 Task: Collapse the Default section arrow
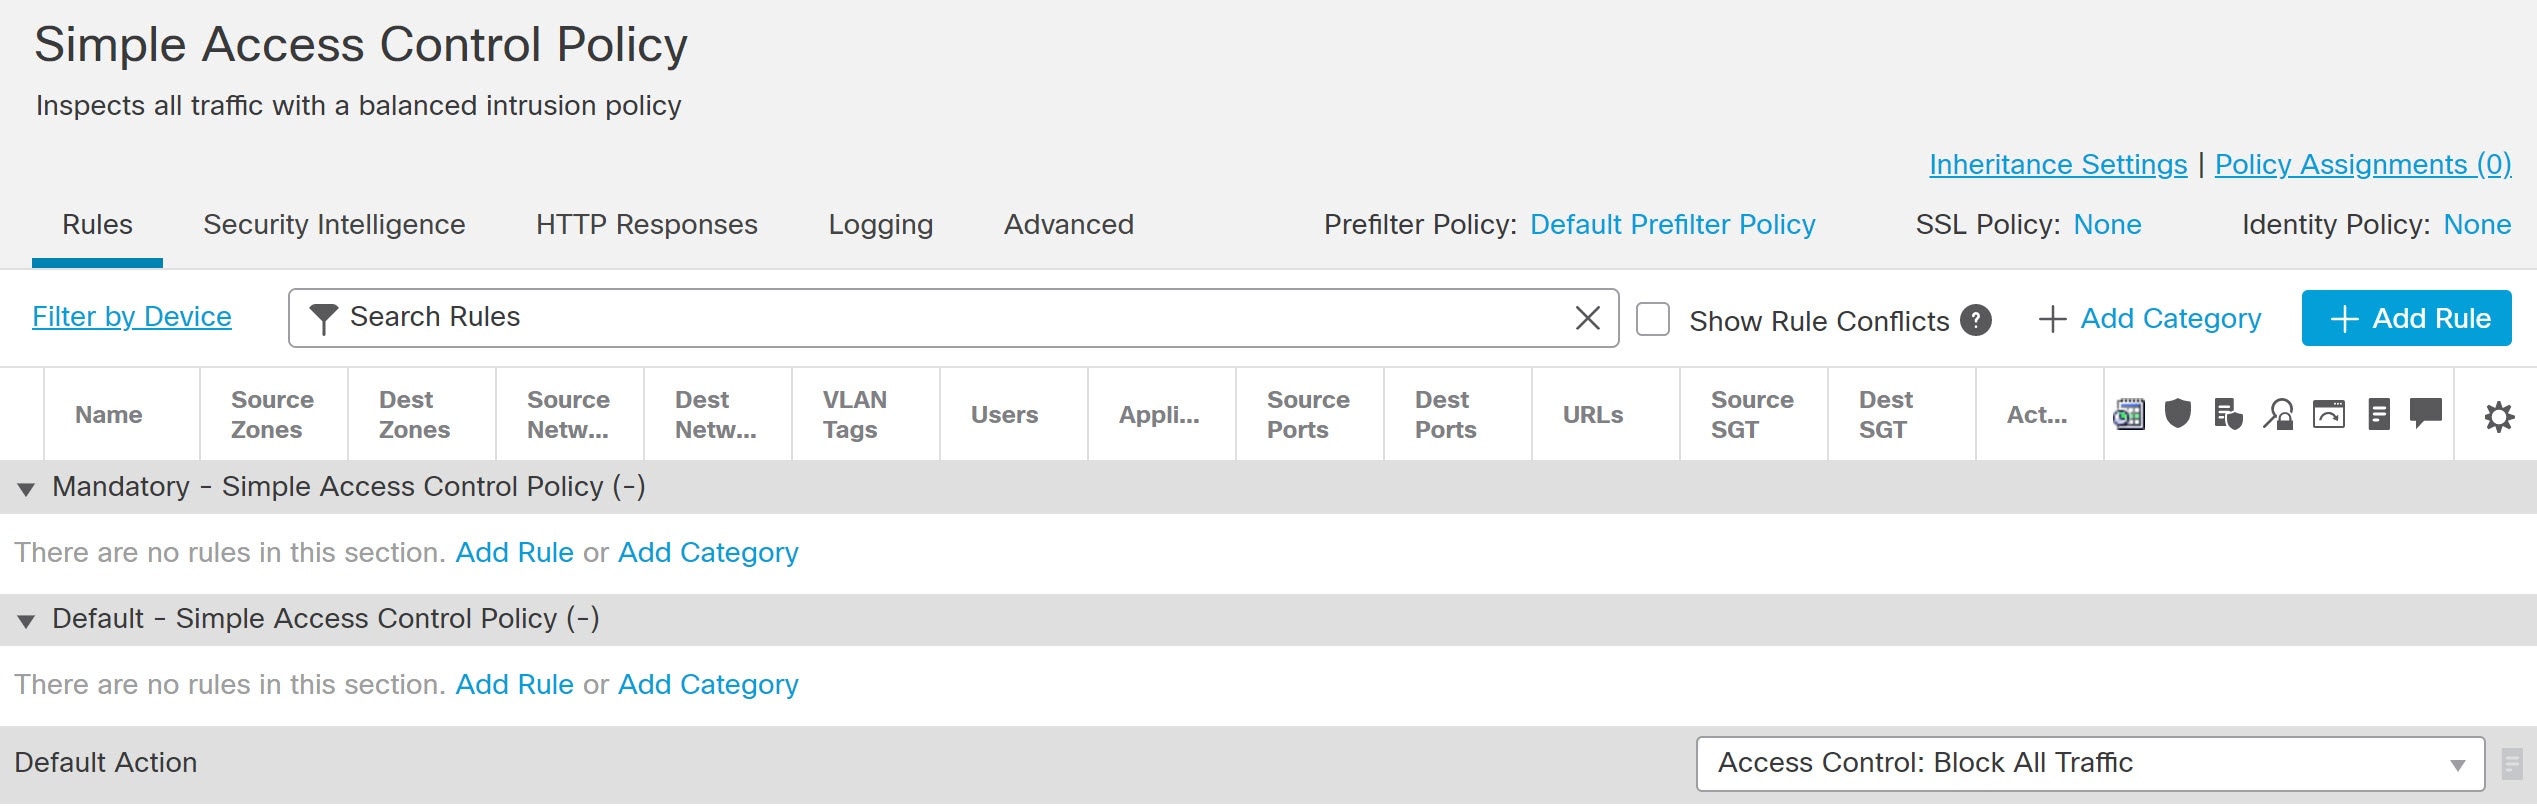[x=26, y=621]
